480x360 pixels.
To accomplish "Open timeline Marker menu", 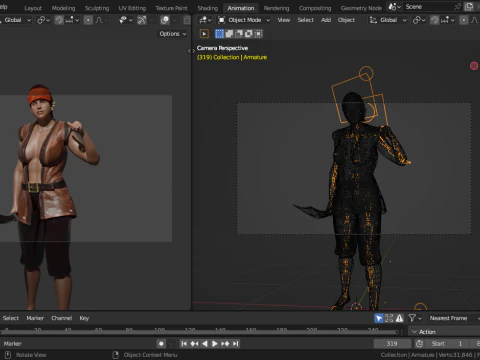I will point(35,318).
